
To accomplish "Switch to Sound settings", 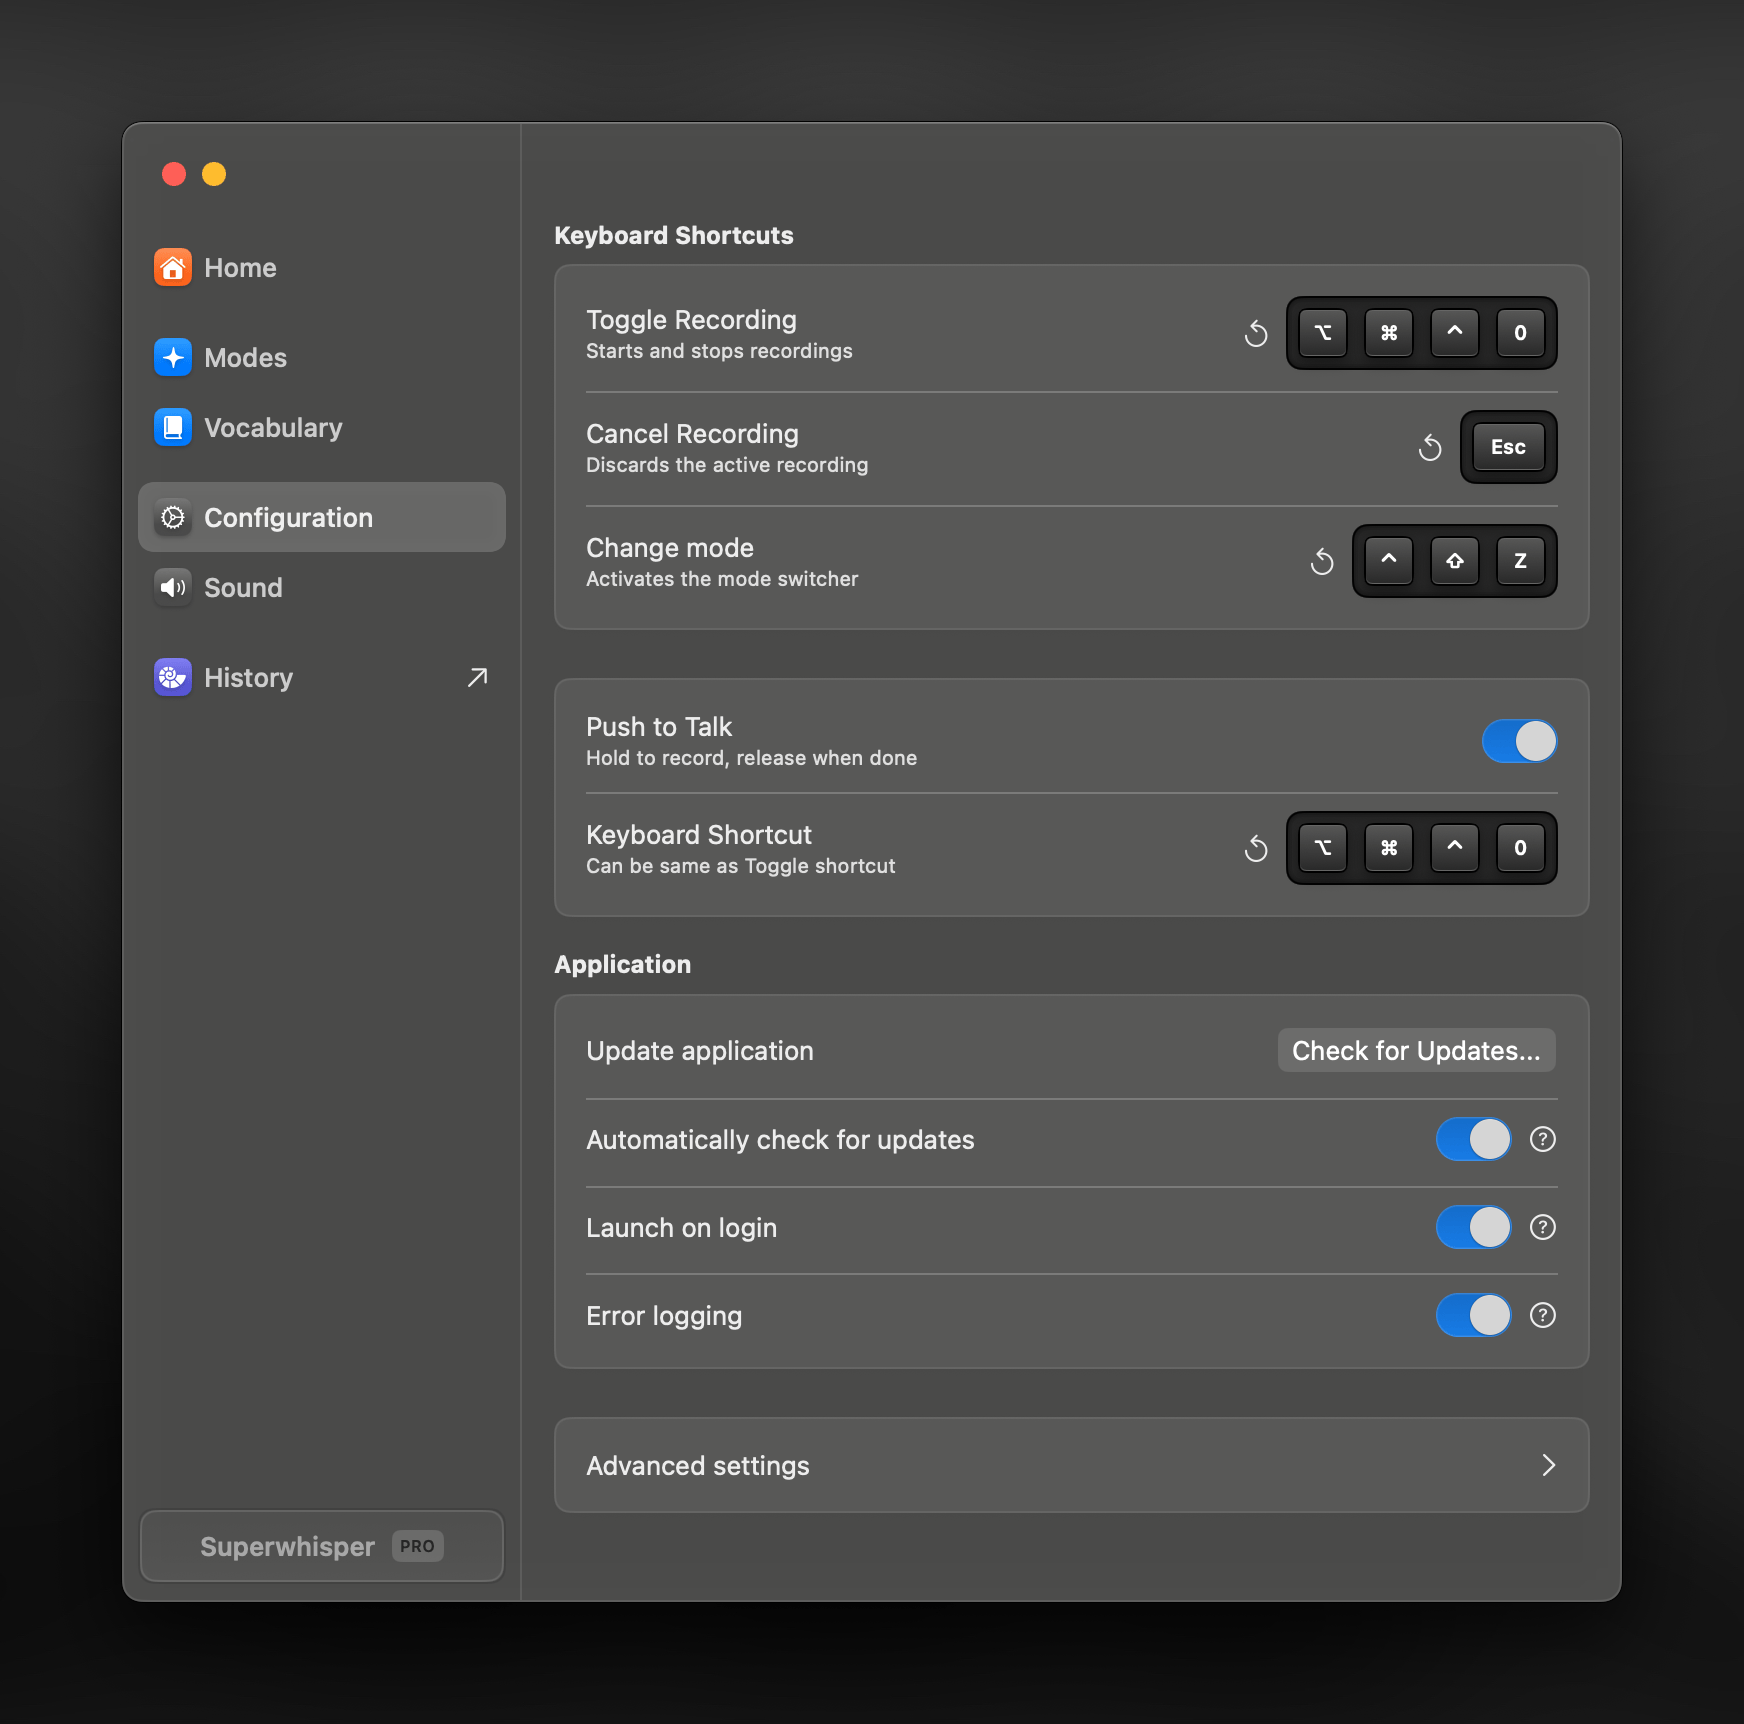I will 321,587.
